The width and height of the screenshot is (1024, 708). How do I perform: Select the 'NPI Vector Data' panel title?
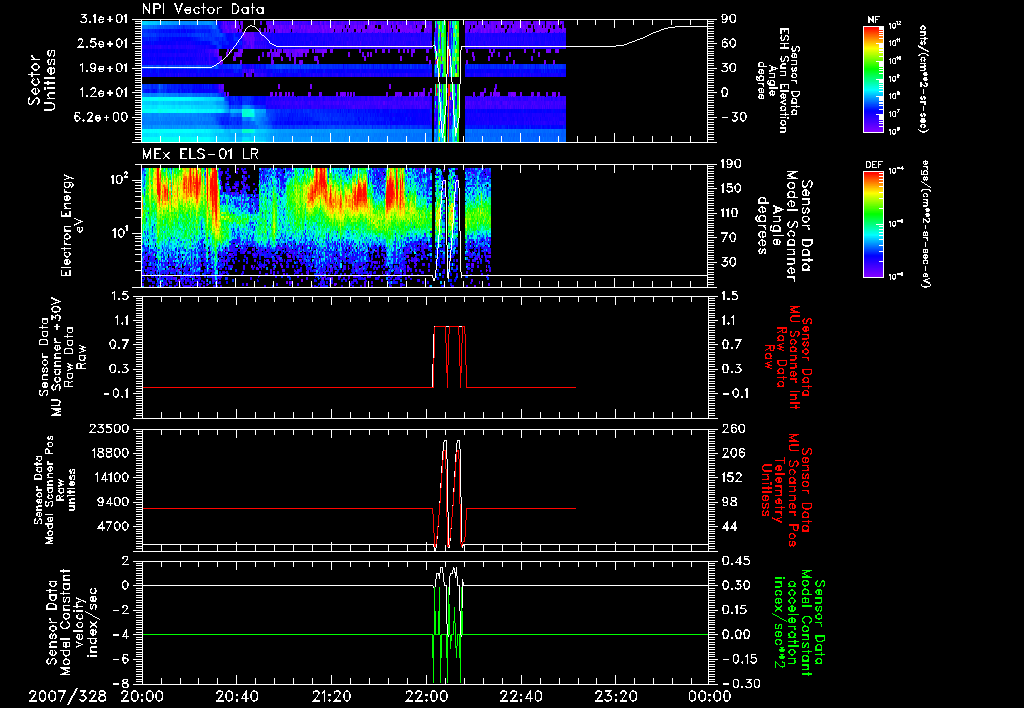203,9
